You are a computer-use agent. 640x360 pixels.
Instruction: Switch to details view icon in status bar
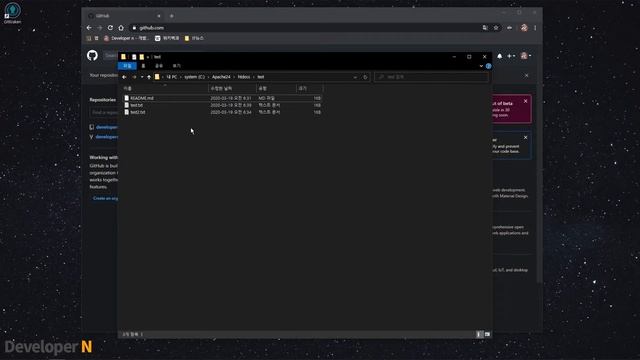point(479,334)
